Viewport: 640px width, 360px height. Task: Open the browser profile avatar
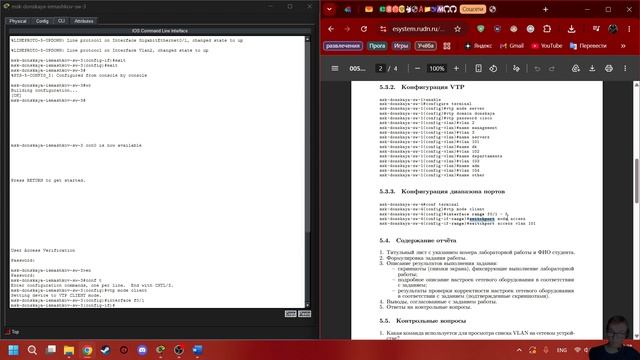tap(613, 29)
